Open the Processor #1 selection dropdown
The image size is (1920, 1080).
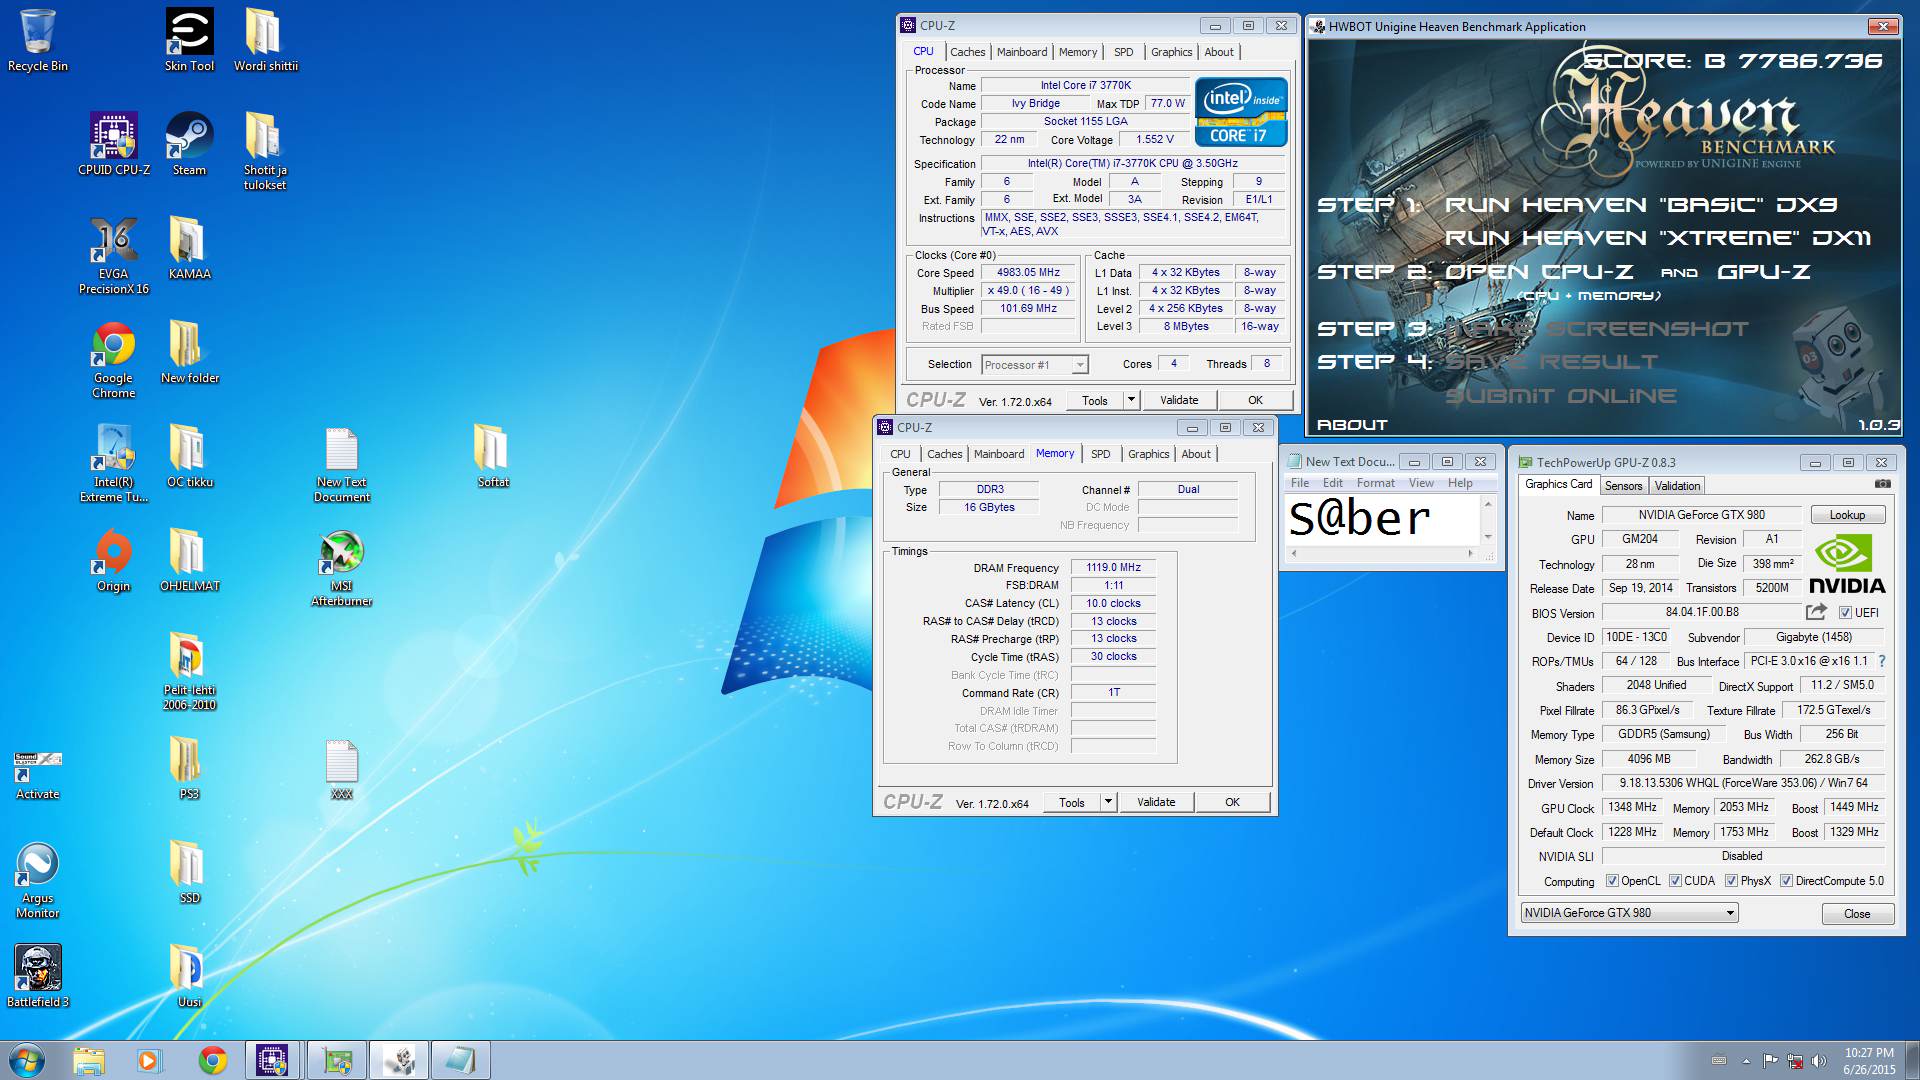click(1035, 365)
